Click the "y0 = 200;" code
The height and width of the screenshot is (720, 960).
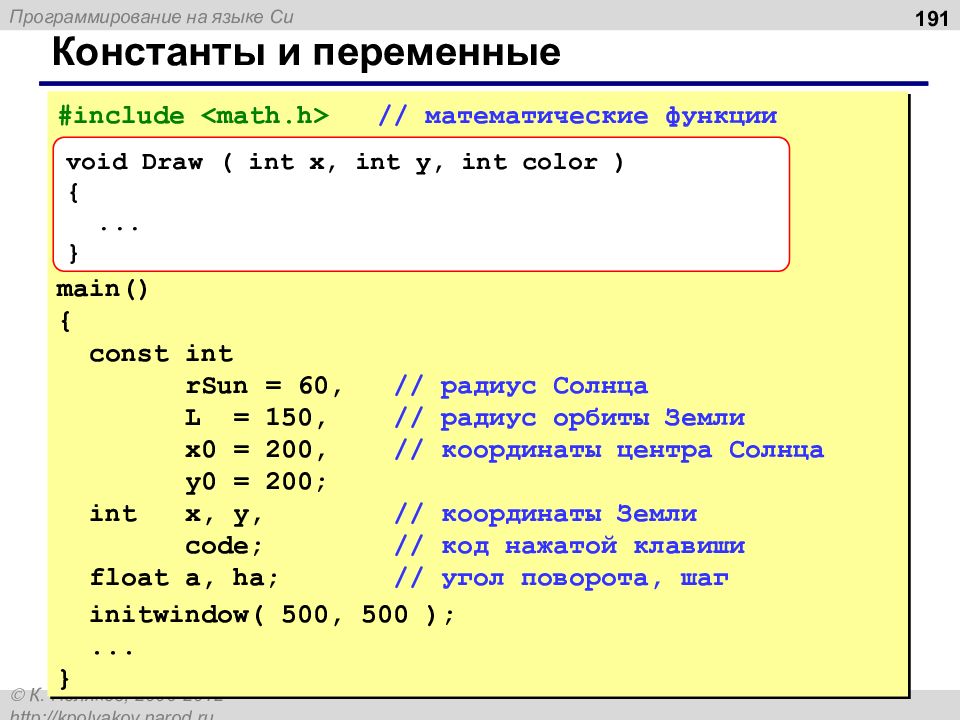tap(256, 482)
